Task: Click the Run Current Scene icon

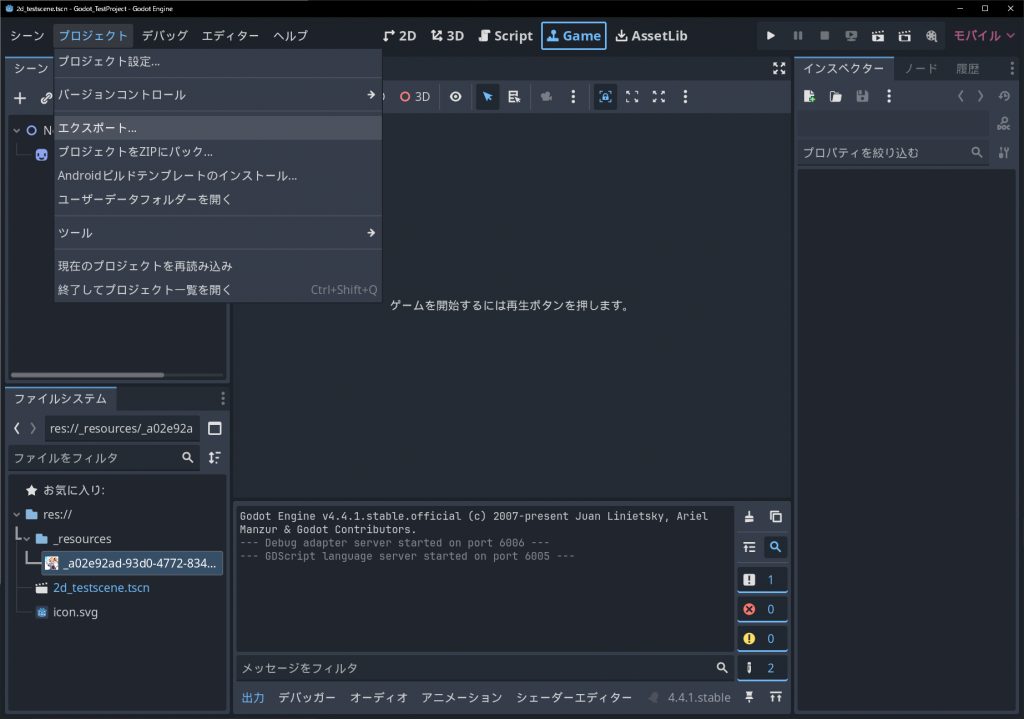Action: pyautogui.click(x=878, y=36)
